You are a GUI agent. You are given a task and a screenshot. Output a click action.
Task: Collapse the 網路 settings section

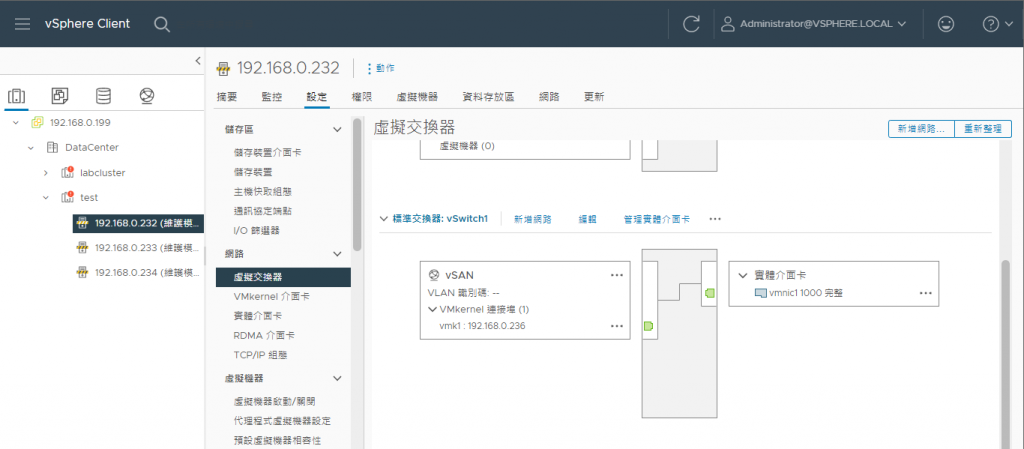(337, 253)
